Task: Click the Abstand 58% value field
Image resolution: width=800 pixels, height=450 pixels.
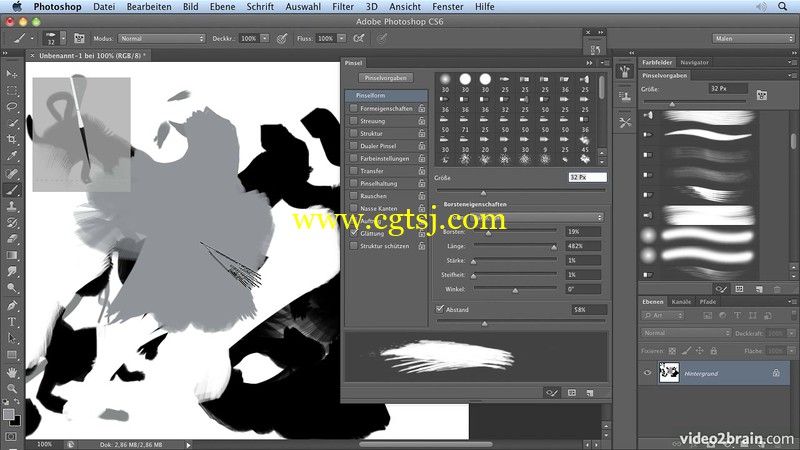Action: (589, 310)
